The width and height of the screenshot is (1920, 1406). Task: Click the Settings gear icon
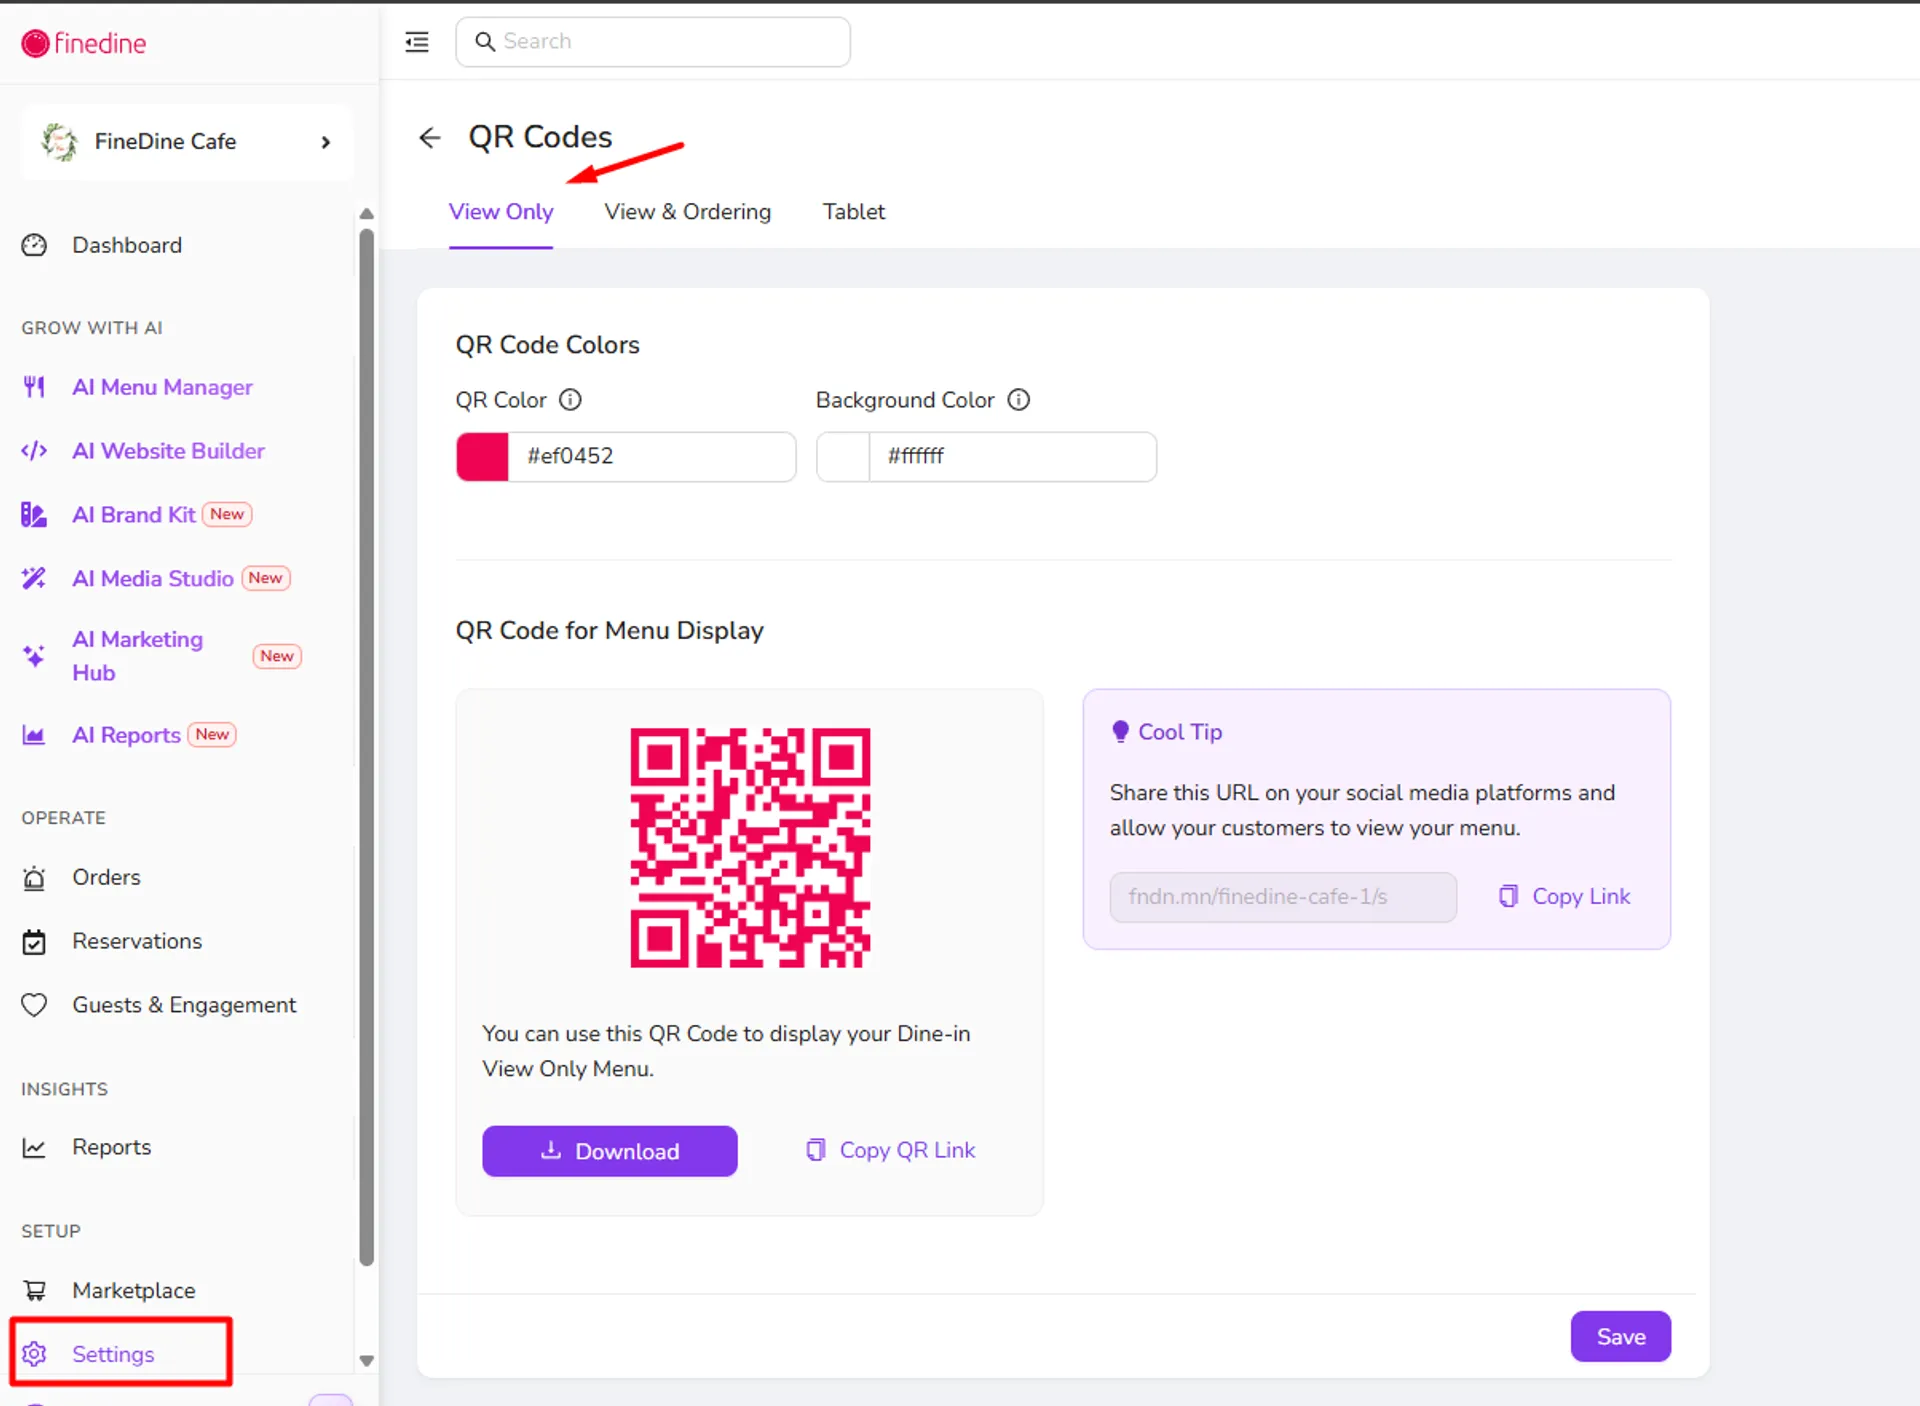(x=34, y=1354)
